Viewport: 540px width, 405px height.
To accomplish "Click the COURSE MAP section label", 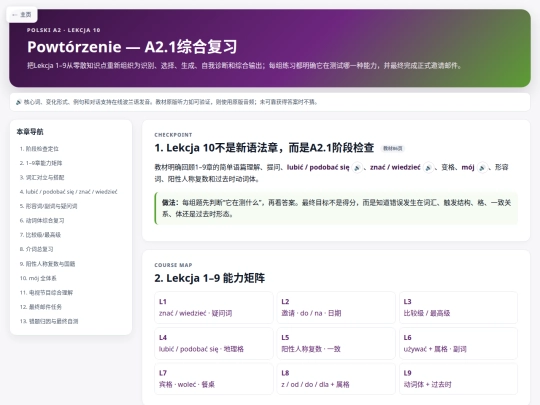I will [x=173, y=265].
